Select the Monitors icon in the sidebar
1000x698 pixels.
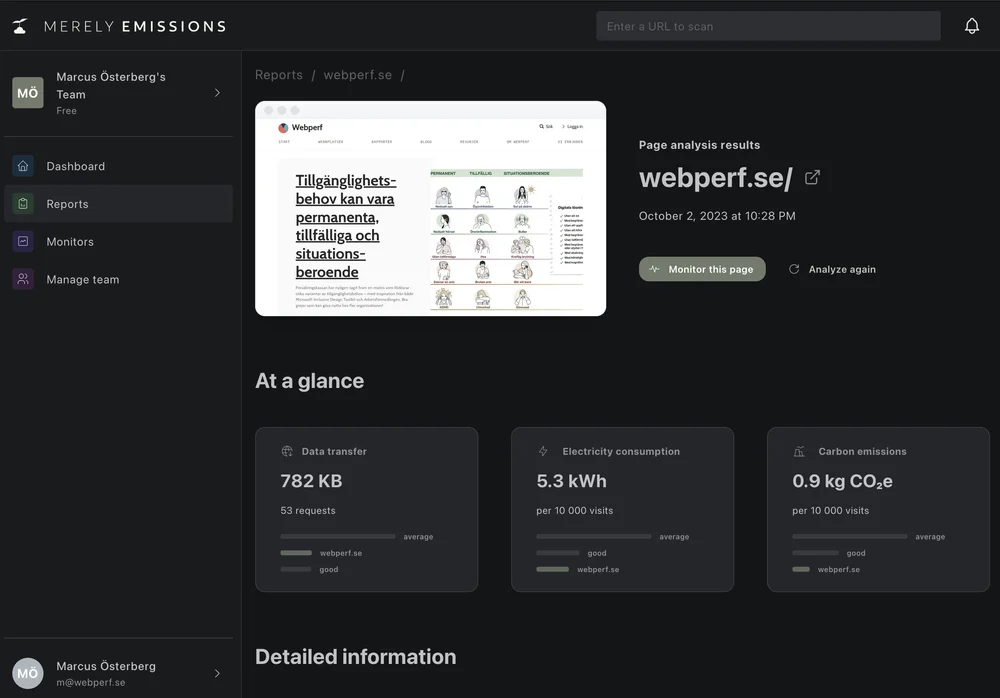pyautogui.click(x=22, y=241)
